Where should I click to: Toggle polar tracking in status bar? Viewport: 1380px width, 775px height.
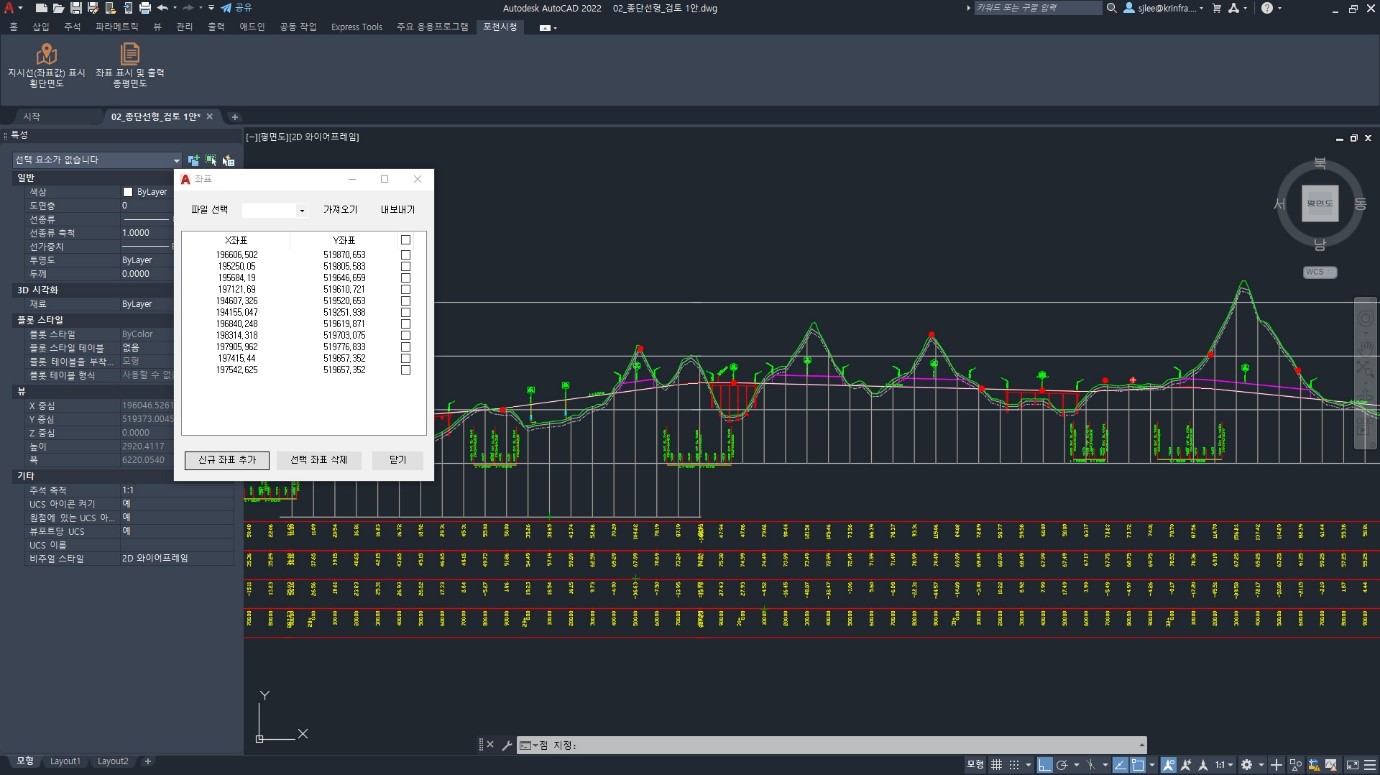click(1063, 765)
